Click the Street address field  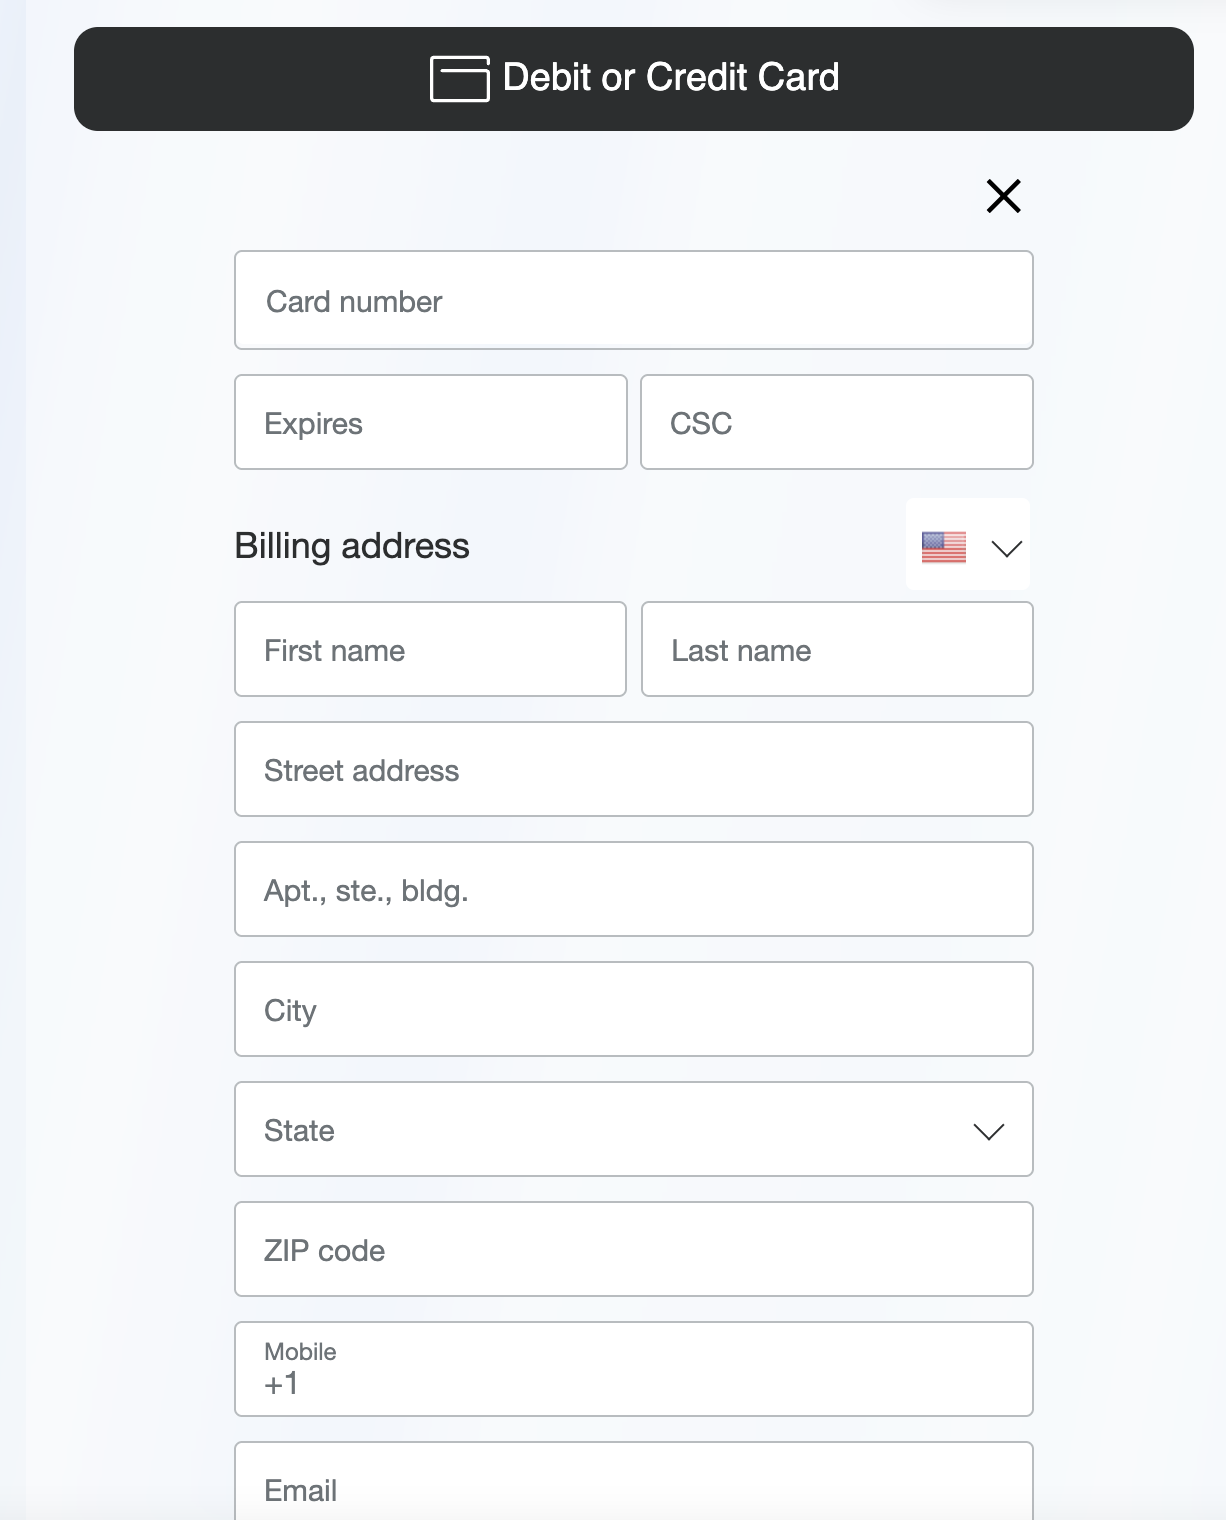634,769
